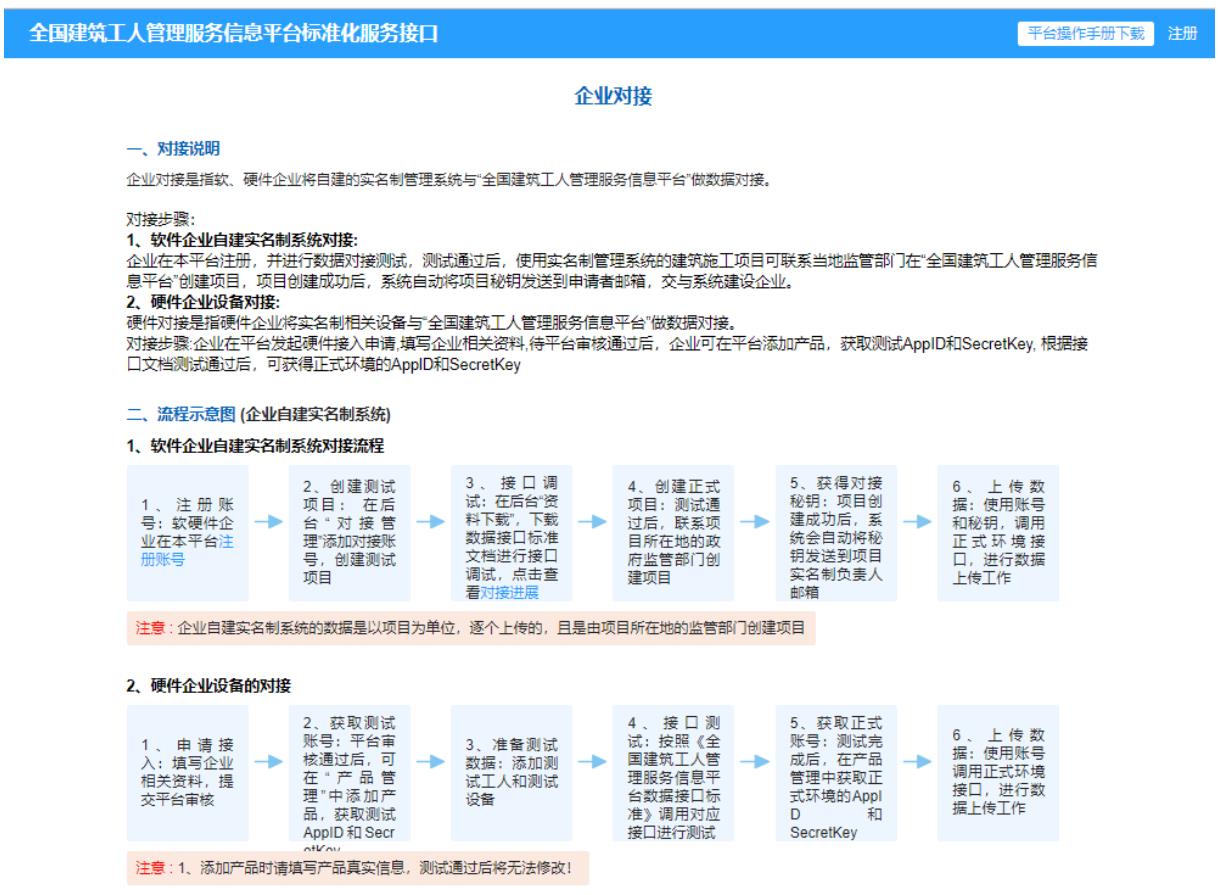This screenshot has height=895, width=1218.
Task: Click the arrow after the 注册账号 step
Action: pos(268,521)
